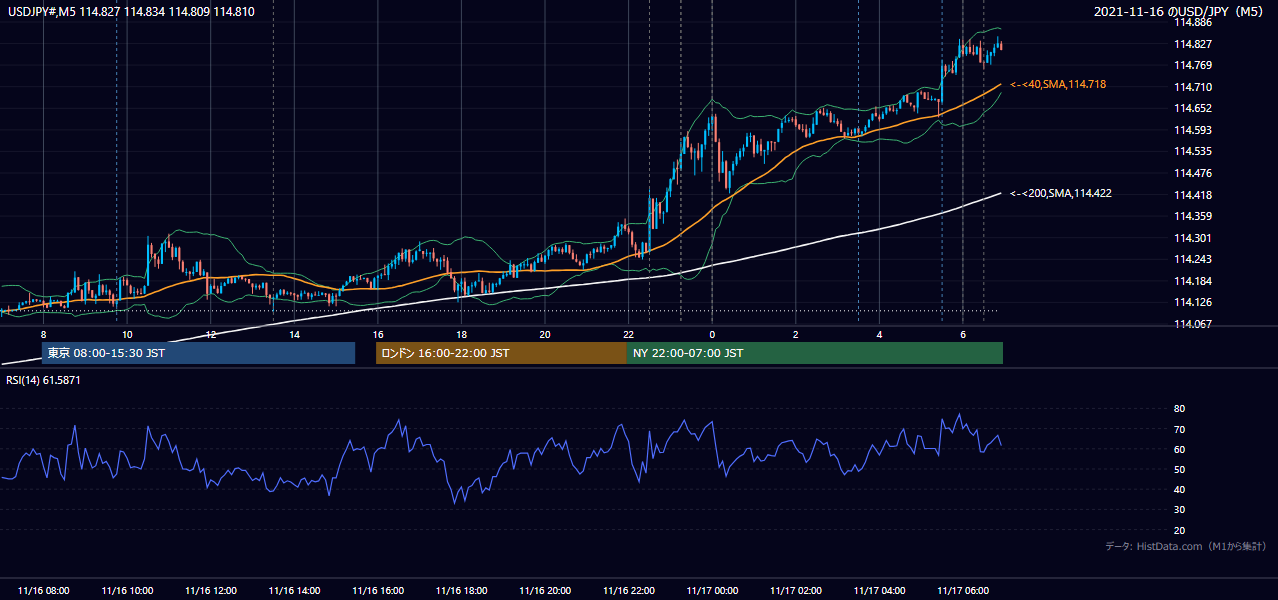This screenshot has height=600, width=1278.
Task: Click the chart title 2021-11-16 USD/JPY (M5)
Action: pyautogui.click(x=1180, y=12)
